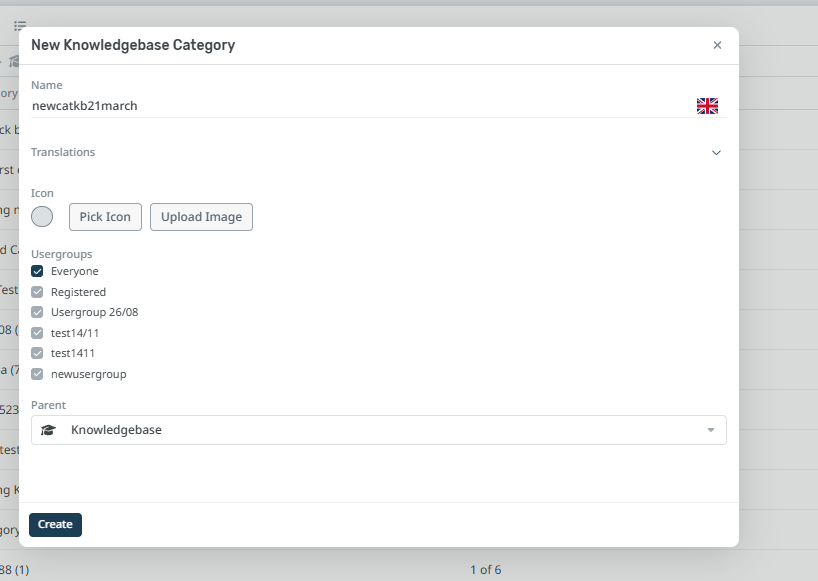The height and width of the screenshot is (581, 818).
Task: Click the Pick Icon button
Action: point(105,217)
